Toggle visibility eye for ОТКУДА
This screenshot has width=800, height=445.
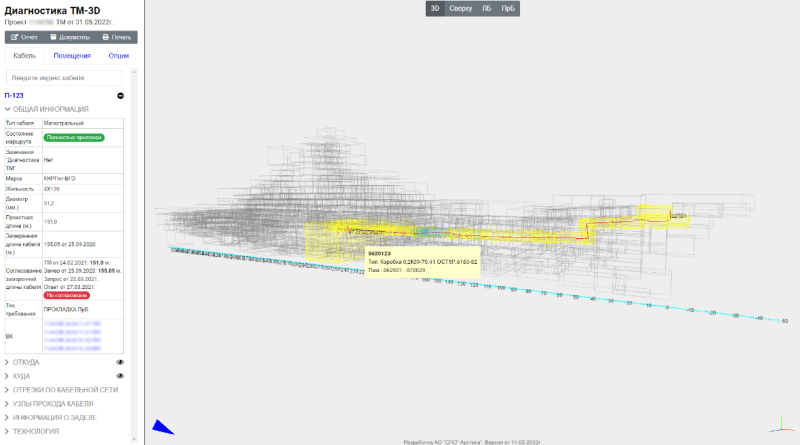[120, 362]
